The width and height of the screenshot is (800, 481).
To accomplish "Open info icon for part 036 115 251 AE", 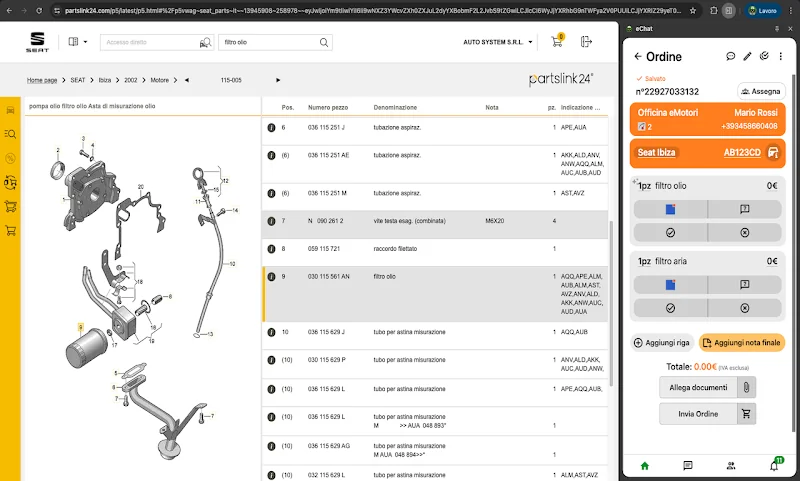I will pyautogui.click(x=271, y=155).
